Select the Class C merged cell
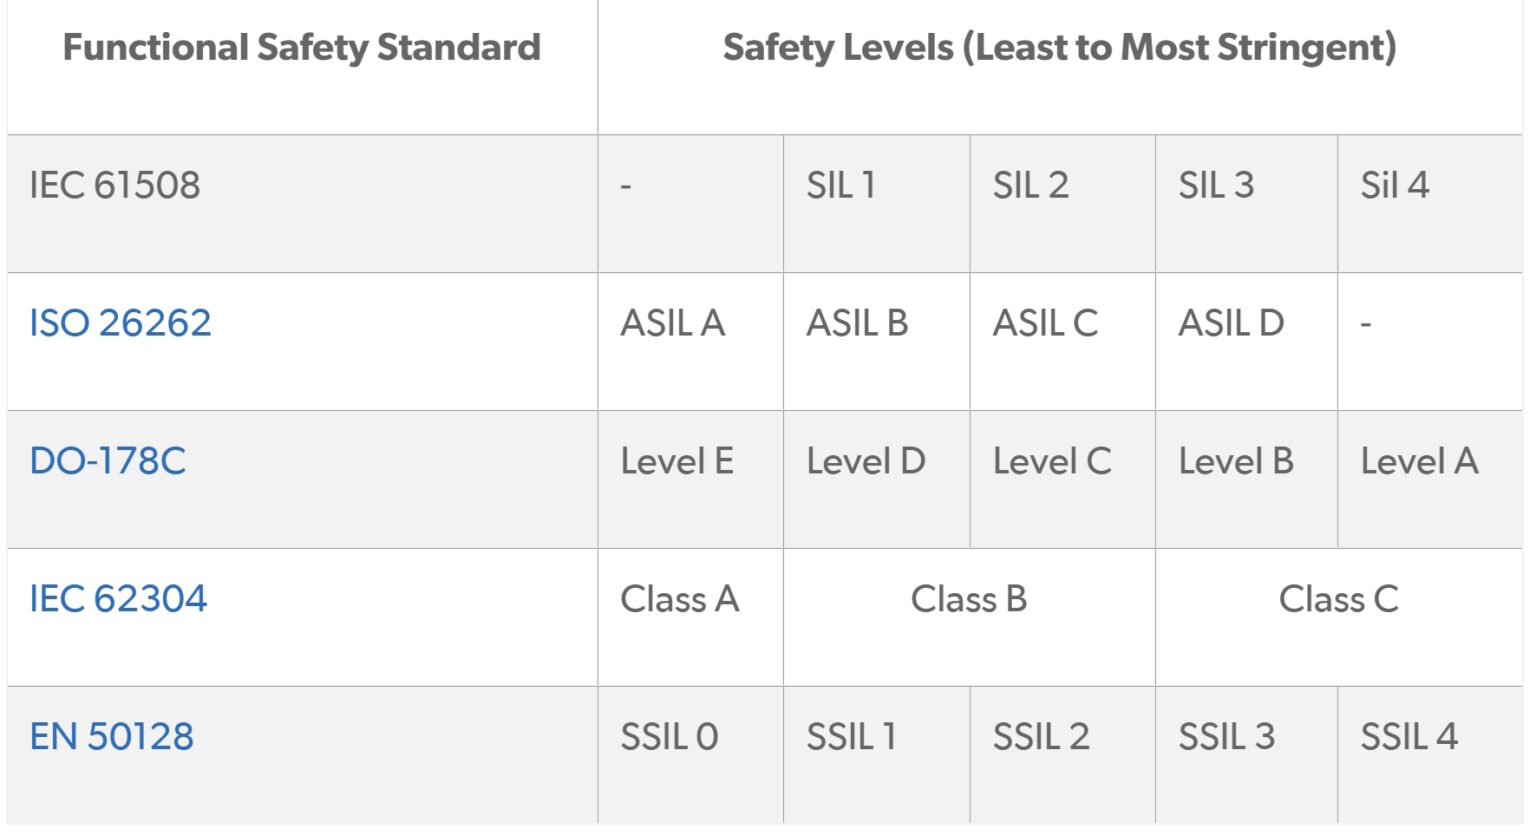The height and width of the screenshot is (835, 1536). pos(1338,599)
